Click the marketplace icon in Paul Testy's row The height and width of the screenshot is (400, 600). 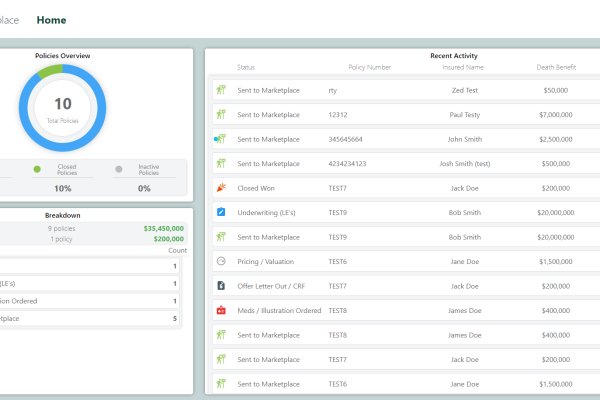[221, 114]
